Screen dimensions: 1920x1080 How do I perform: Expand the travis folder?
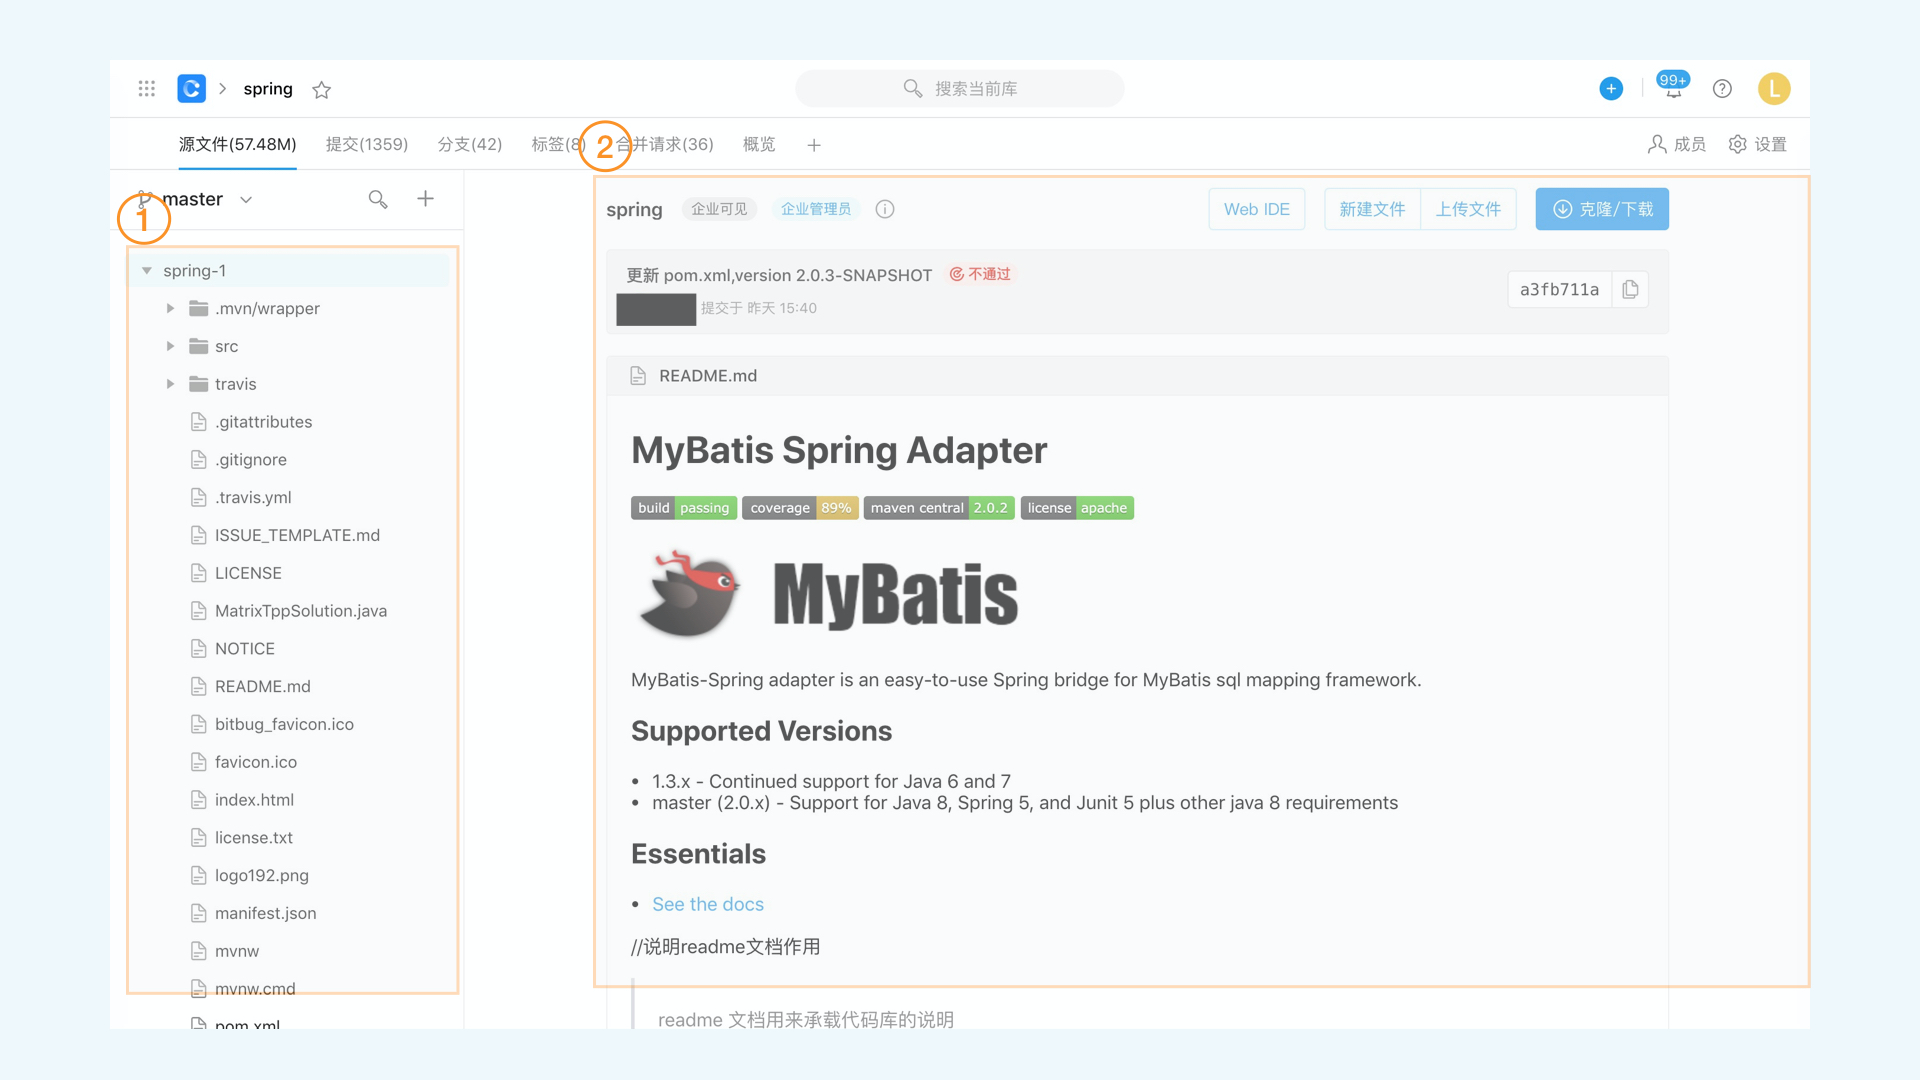[170, 384]
